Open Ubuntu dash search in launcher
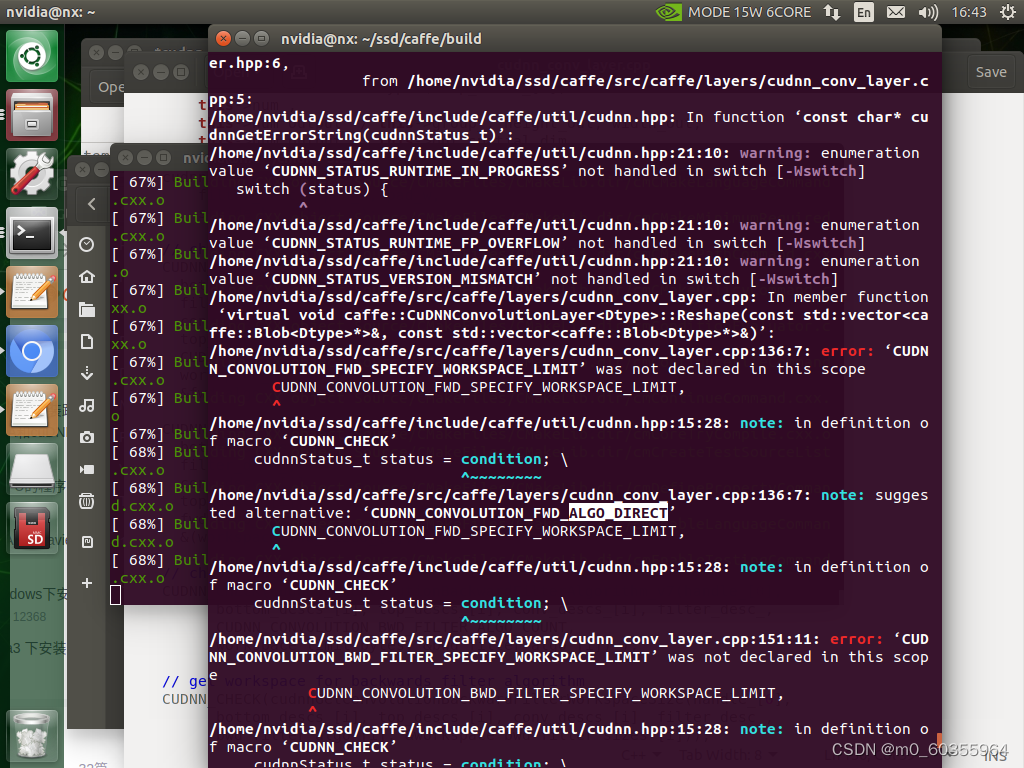 32,56
